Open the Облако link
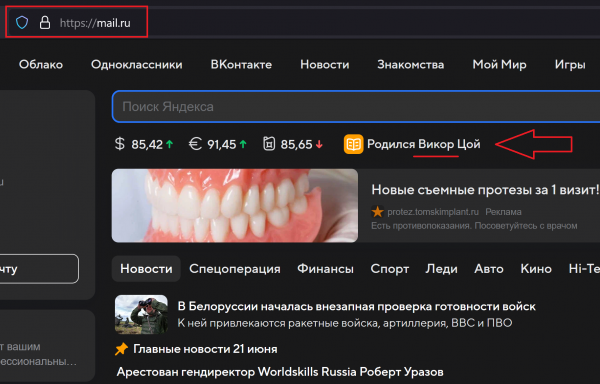600x384 pixels. pos(41,65)
